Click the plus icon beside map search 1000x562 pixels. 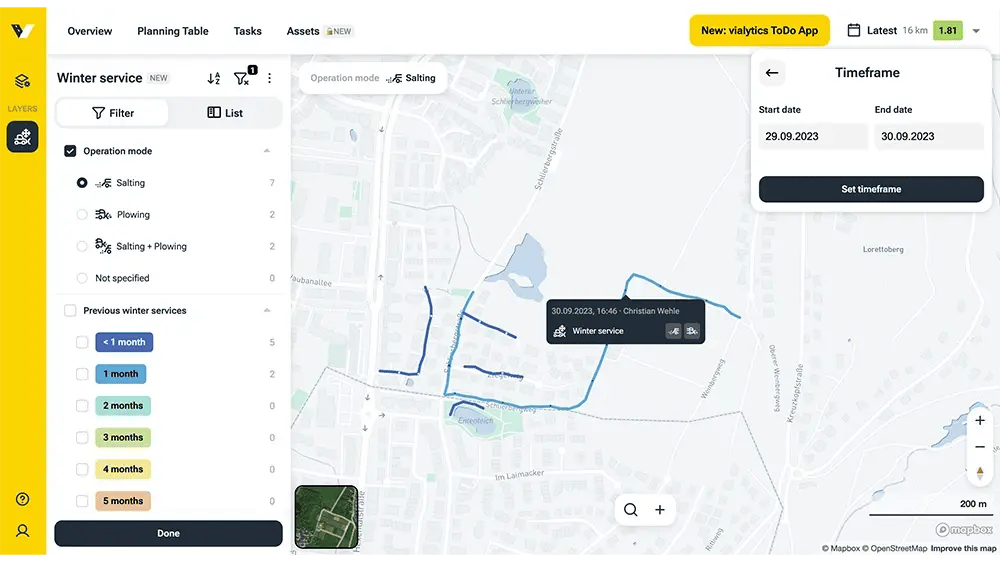(659, 510)
